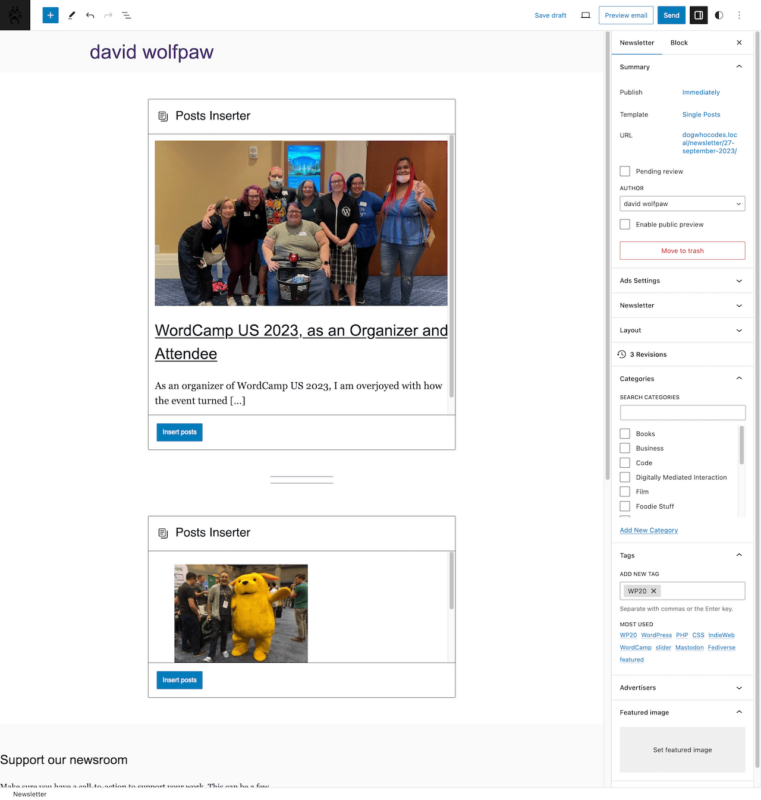Click the Search Categories input field
This screenshot has width=761, height=800.
click(682, 412)
